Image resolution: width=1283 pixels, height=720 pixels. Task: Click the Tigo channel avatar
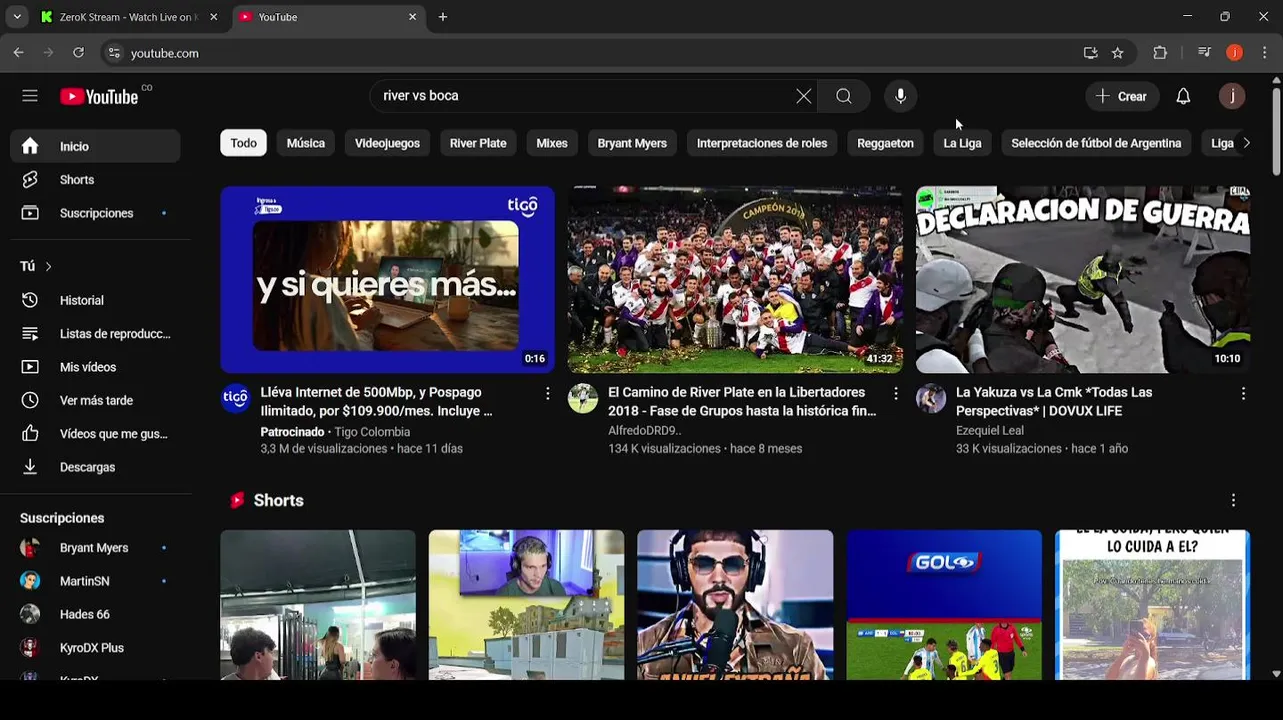(236, 398)
